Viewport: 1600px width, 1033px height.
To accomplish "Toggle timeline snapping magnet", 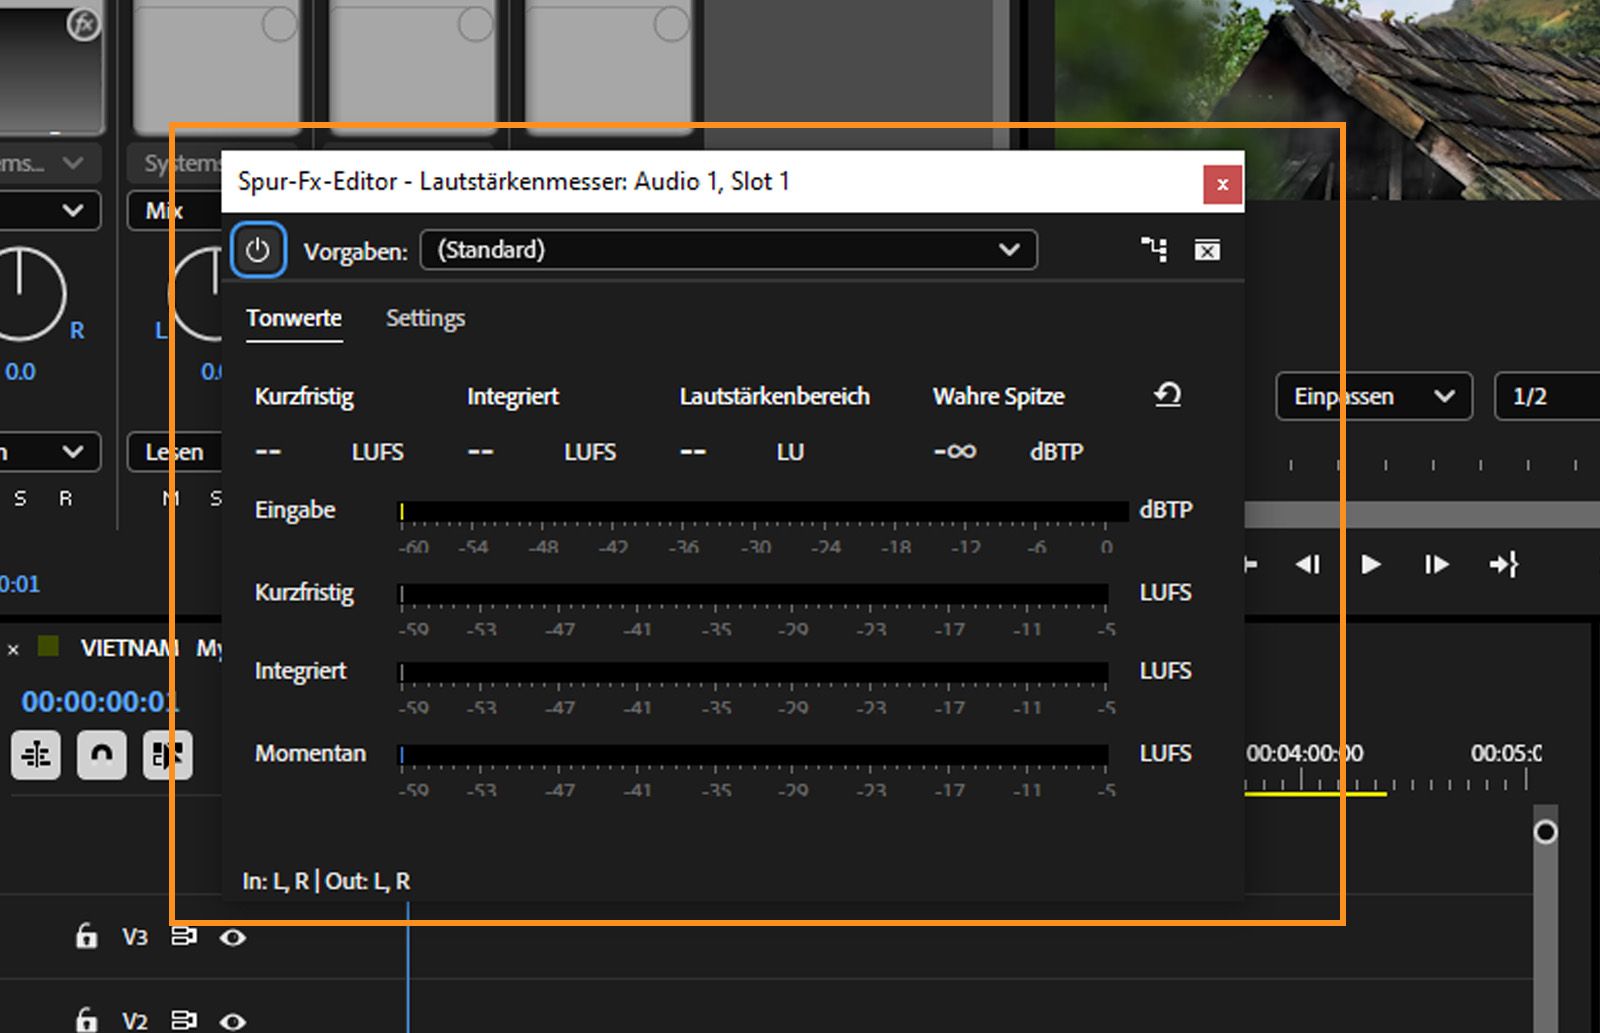I will [x=102, y=755].
